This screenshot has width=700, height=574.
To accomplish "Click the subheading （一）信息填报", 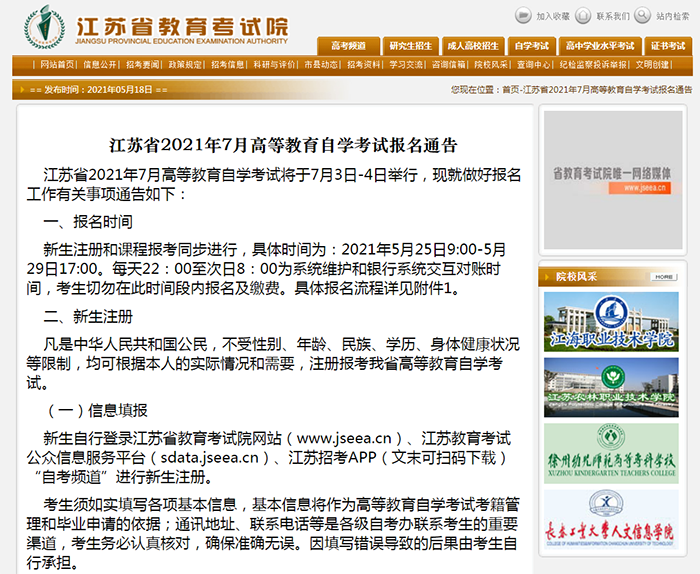I will (x=96, y=411).
